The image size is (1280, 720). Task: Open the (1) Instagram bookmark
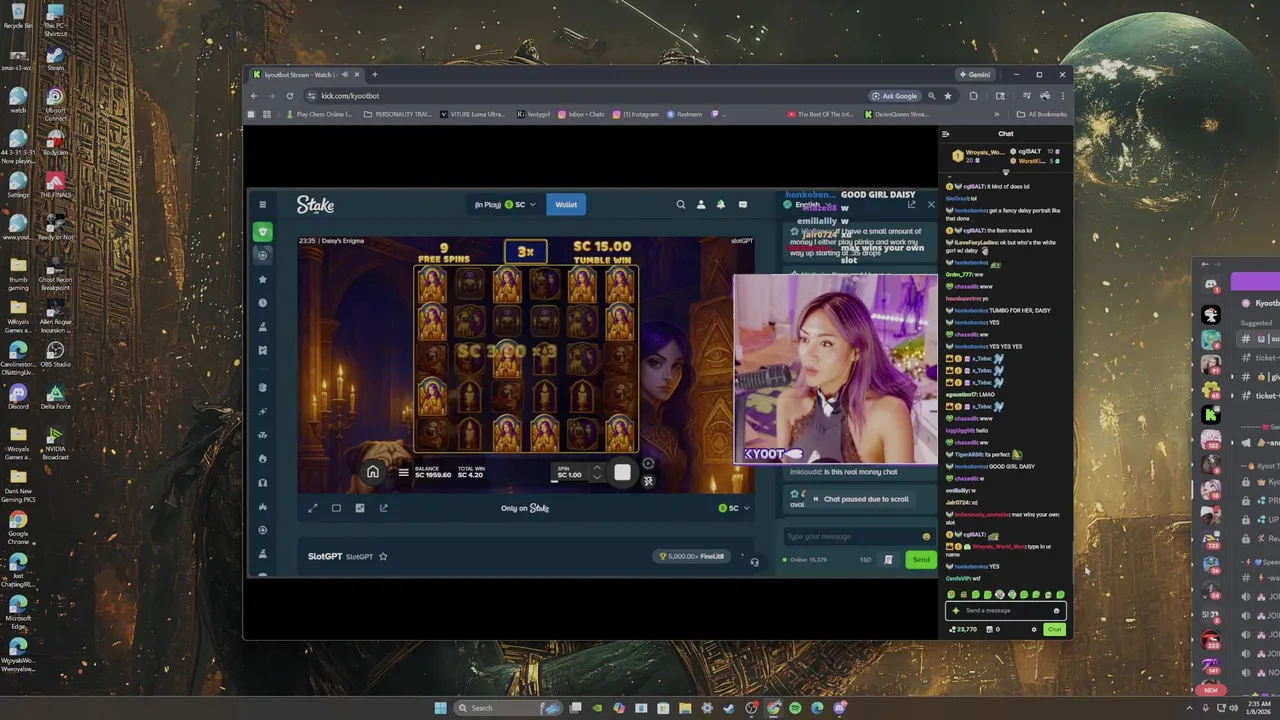pos(636,114)
